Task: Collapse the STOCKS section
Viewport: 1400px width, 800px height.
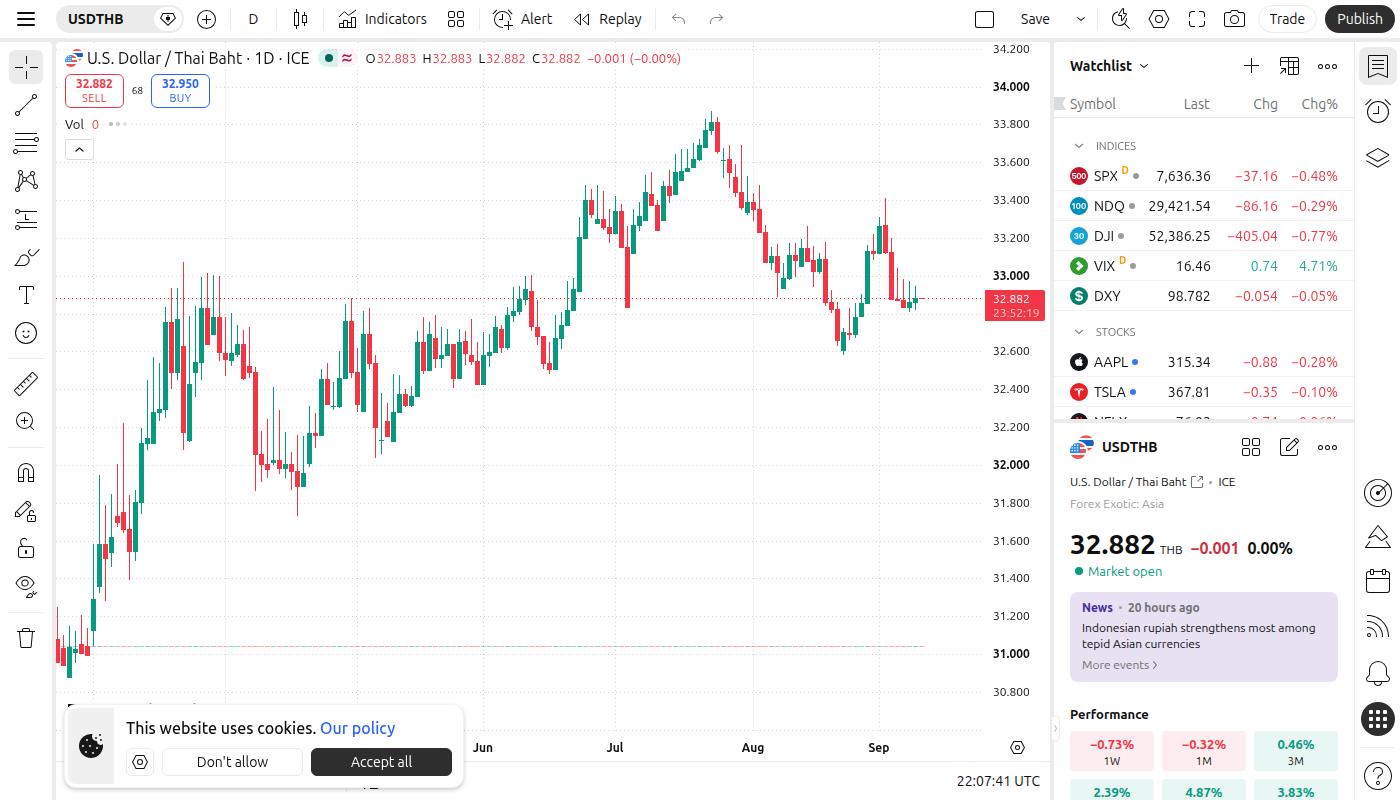Action: coord(1079,332)
